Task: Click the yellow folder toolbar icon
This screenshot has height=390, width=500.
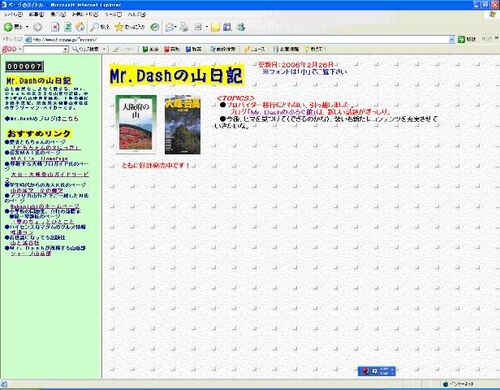Action: coord(215,27)
